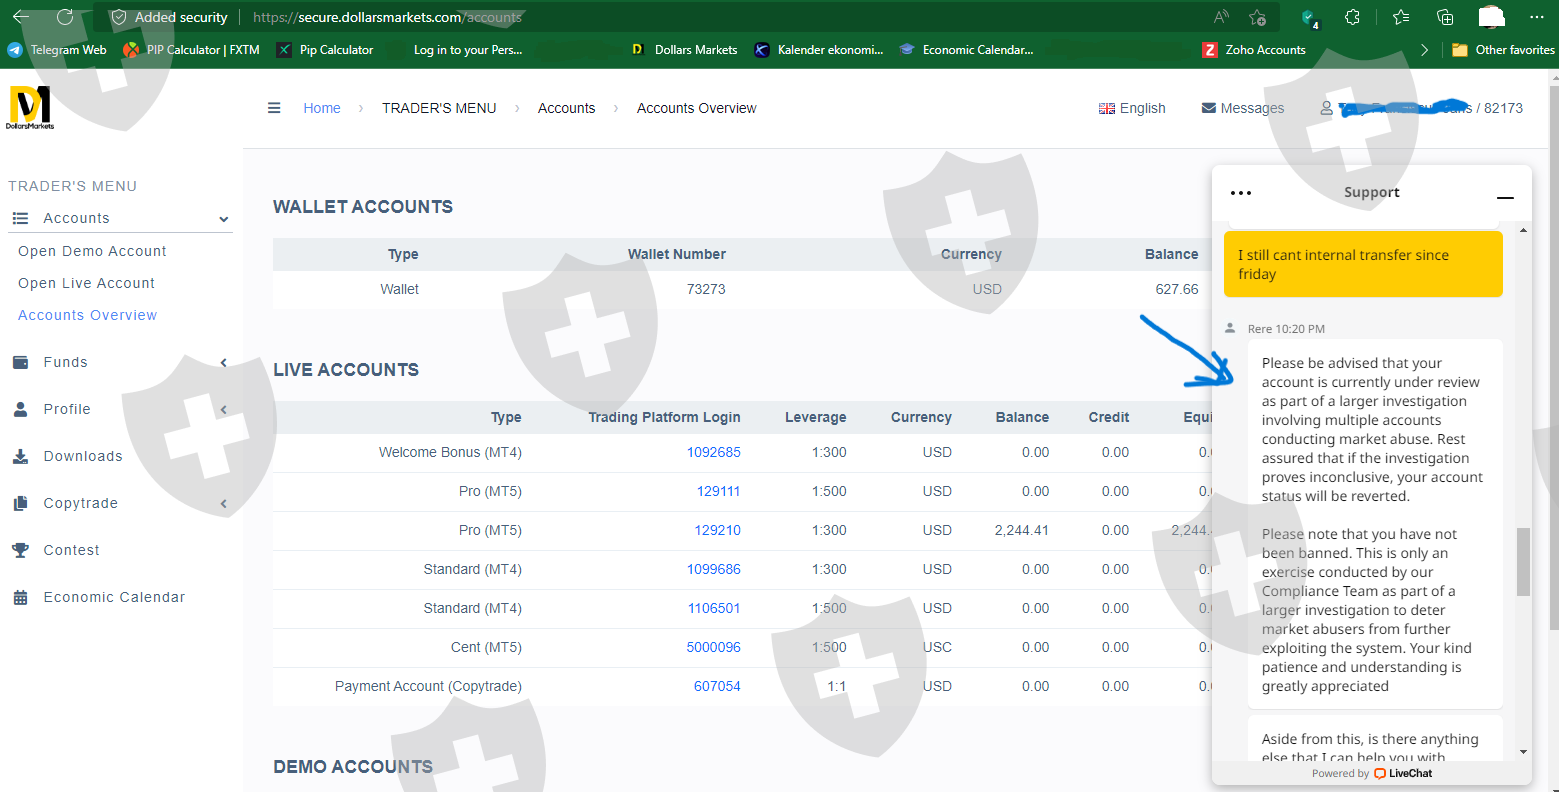Open browser extensions puzzle icon
The image size is (1559, 792).
click(1352, 17)
